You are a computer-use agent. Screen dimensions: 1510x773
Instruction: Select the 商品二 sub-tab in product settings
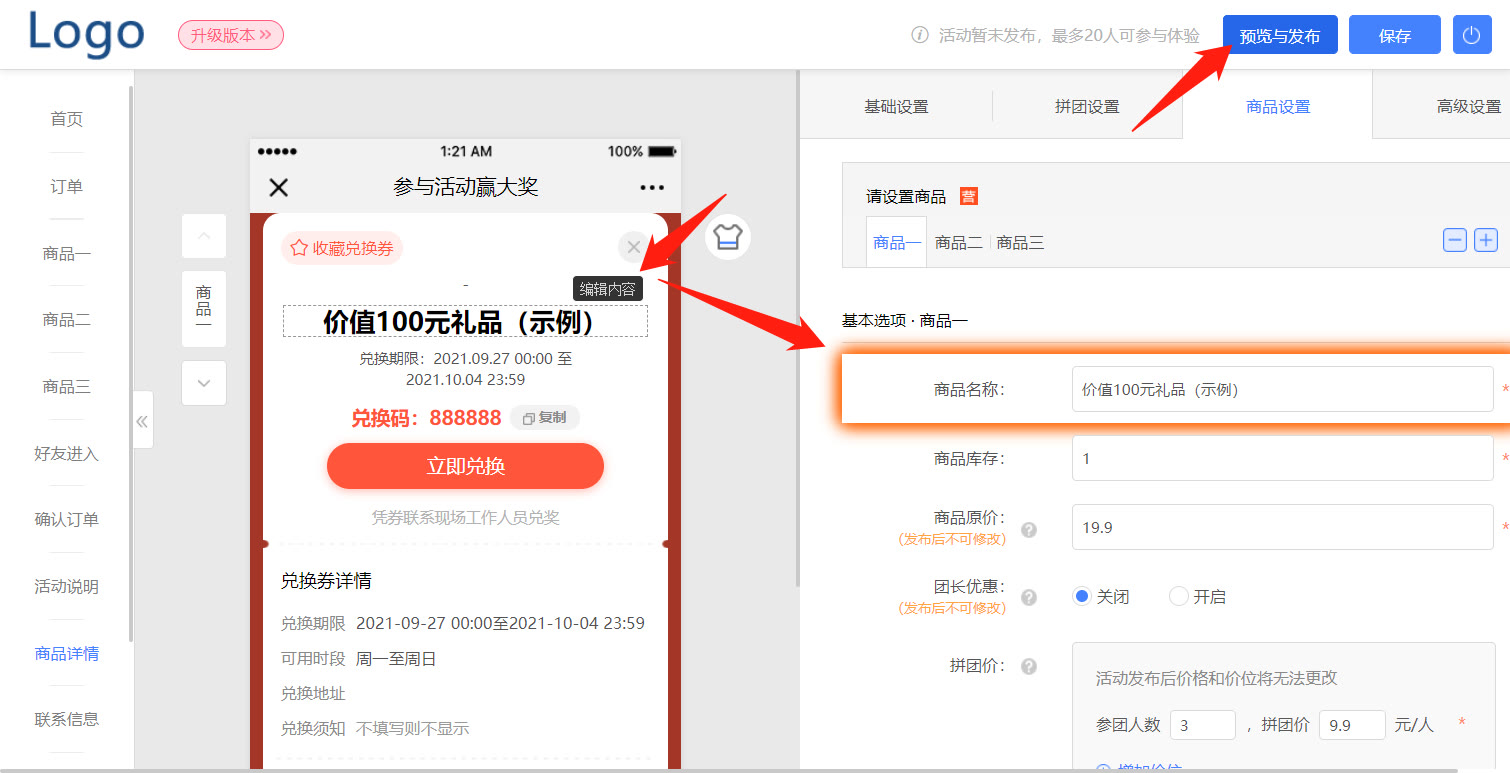click(x=958, y=242)
